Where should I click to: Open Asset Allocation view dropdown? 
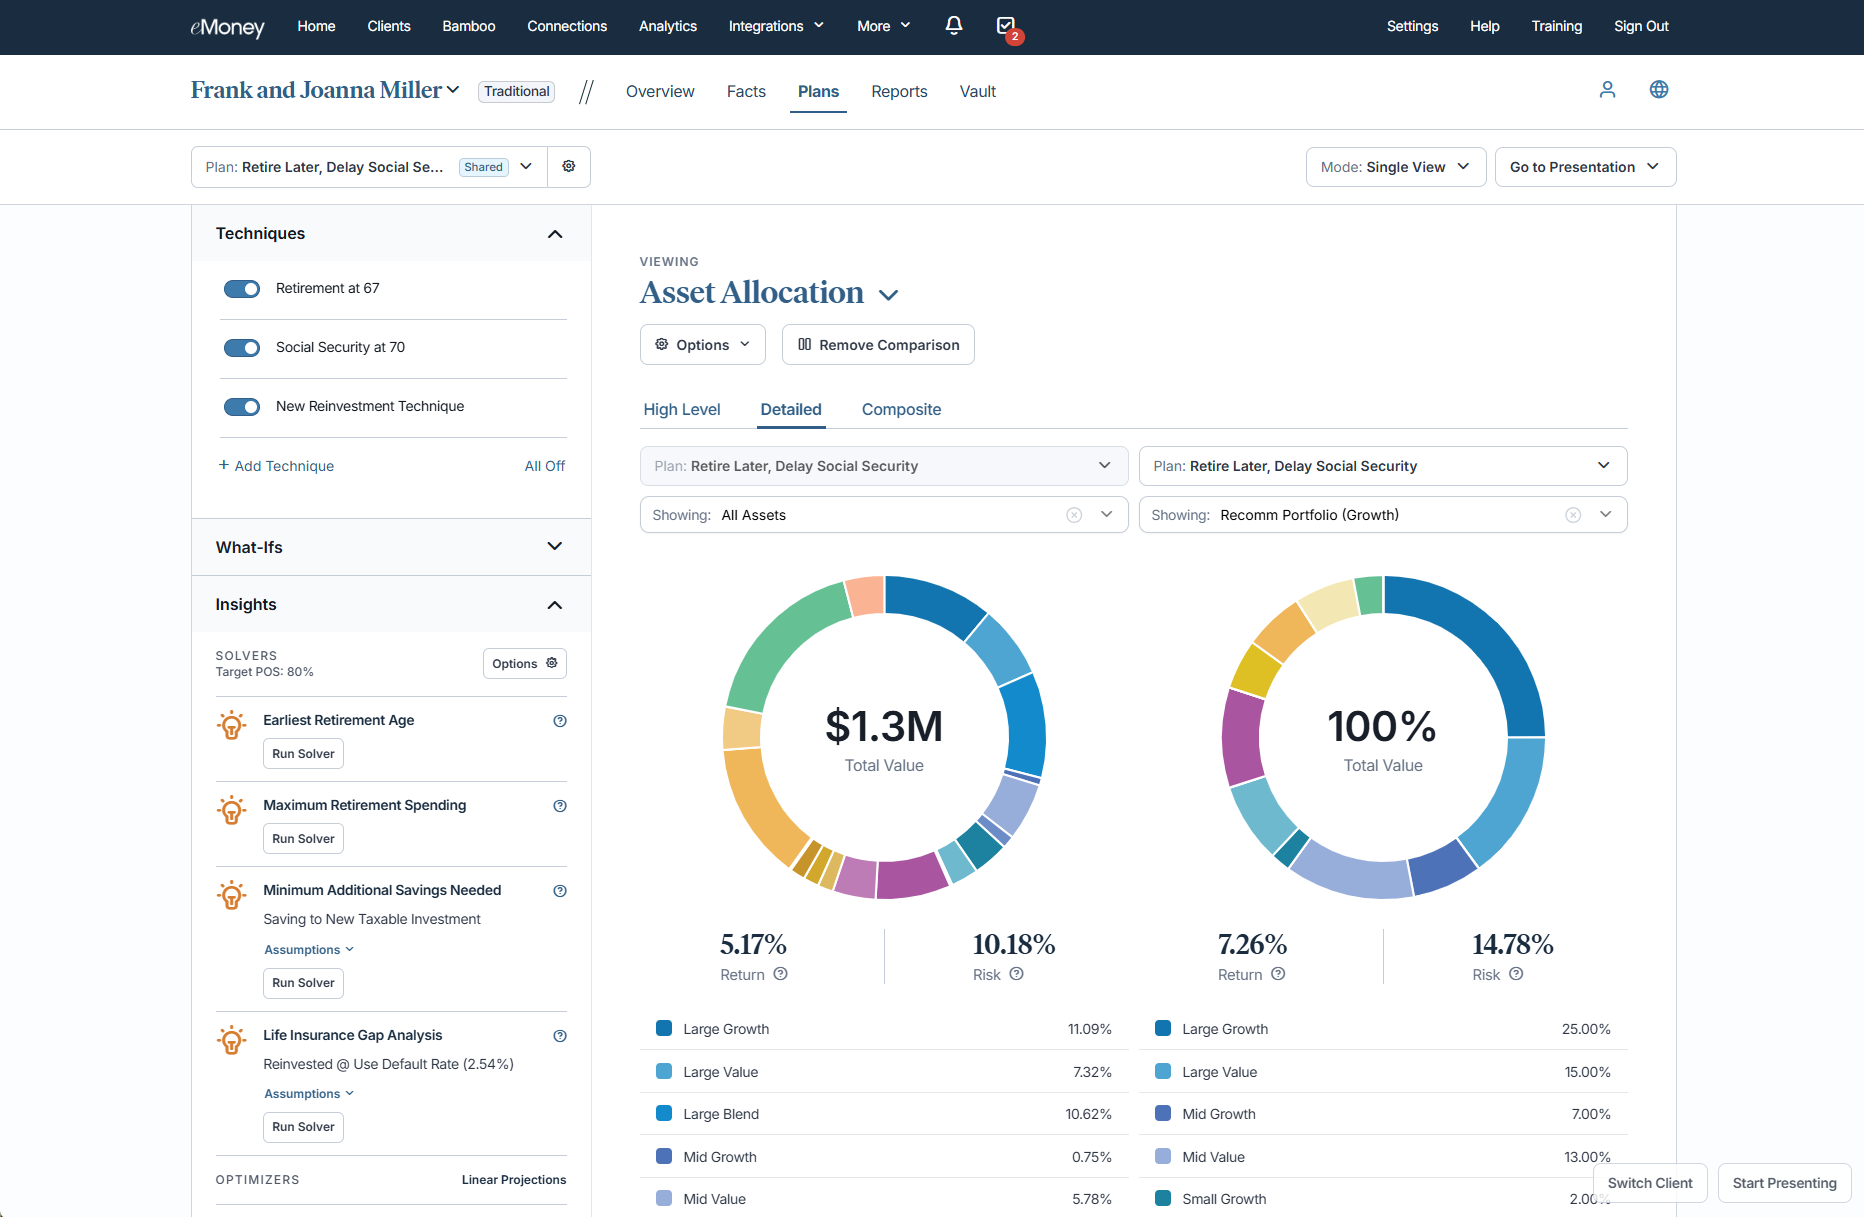[x=888, y=295]
